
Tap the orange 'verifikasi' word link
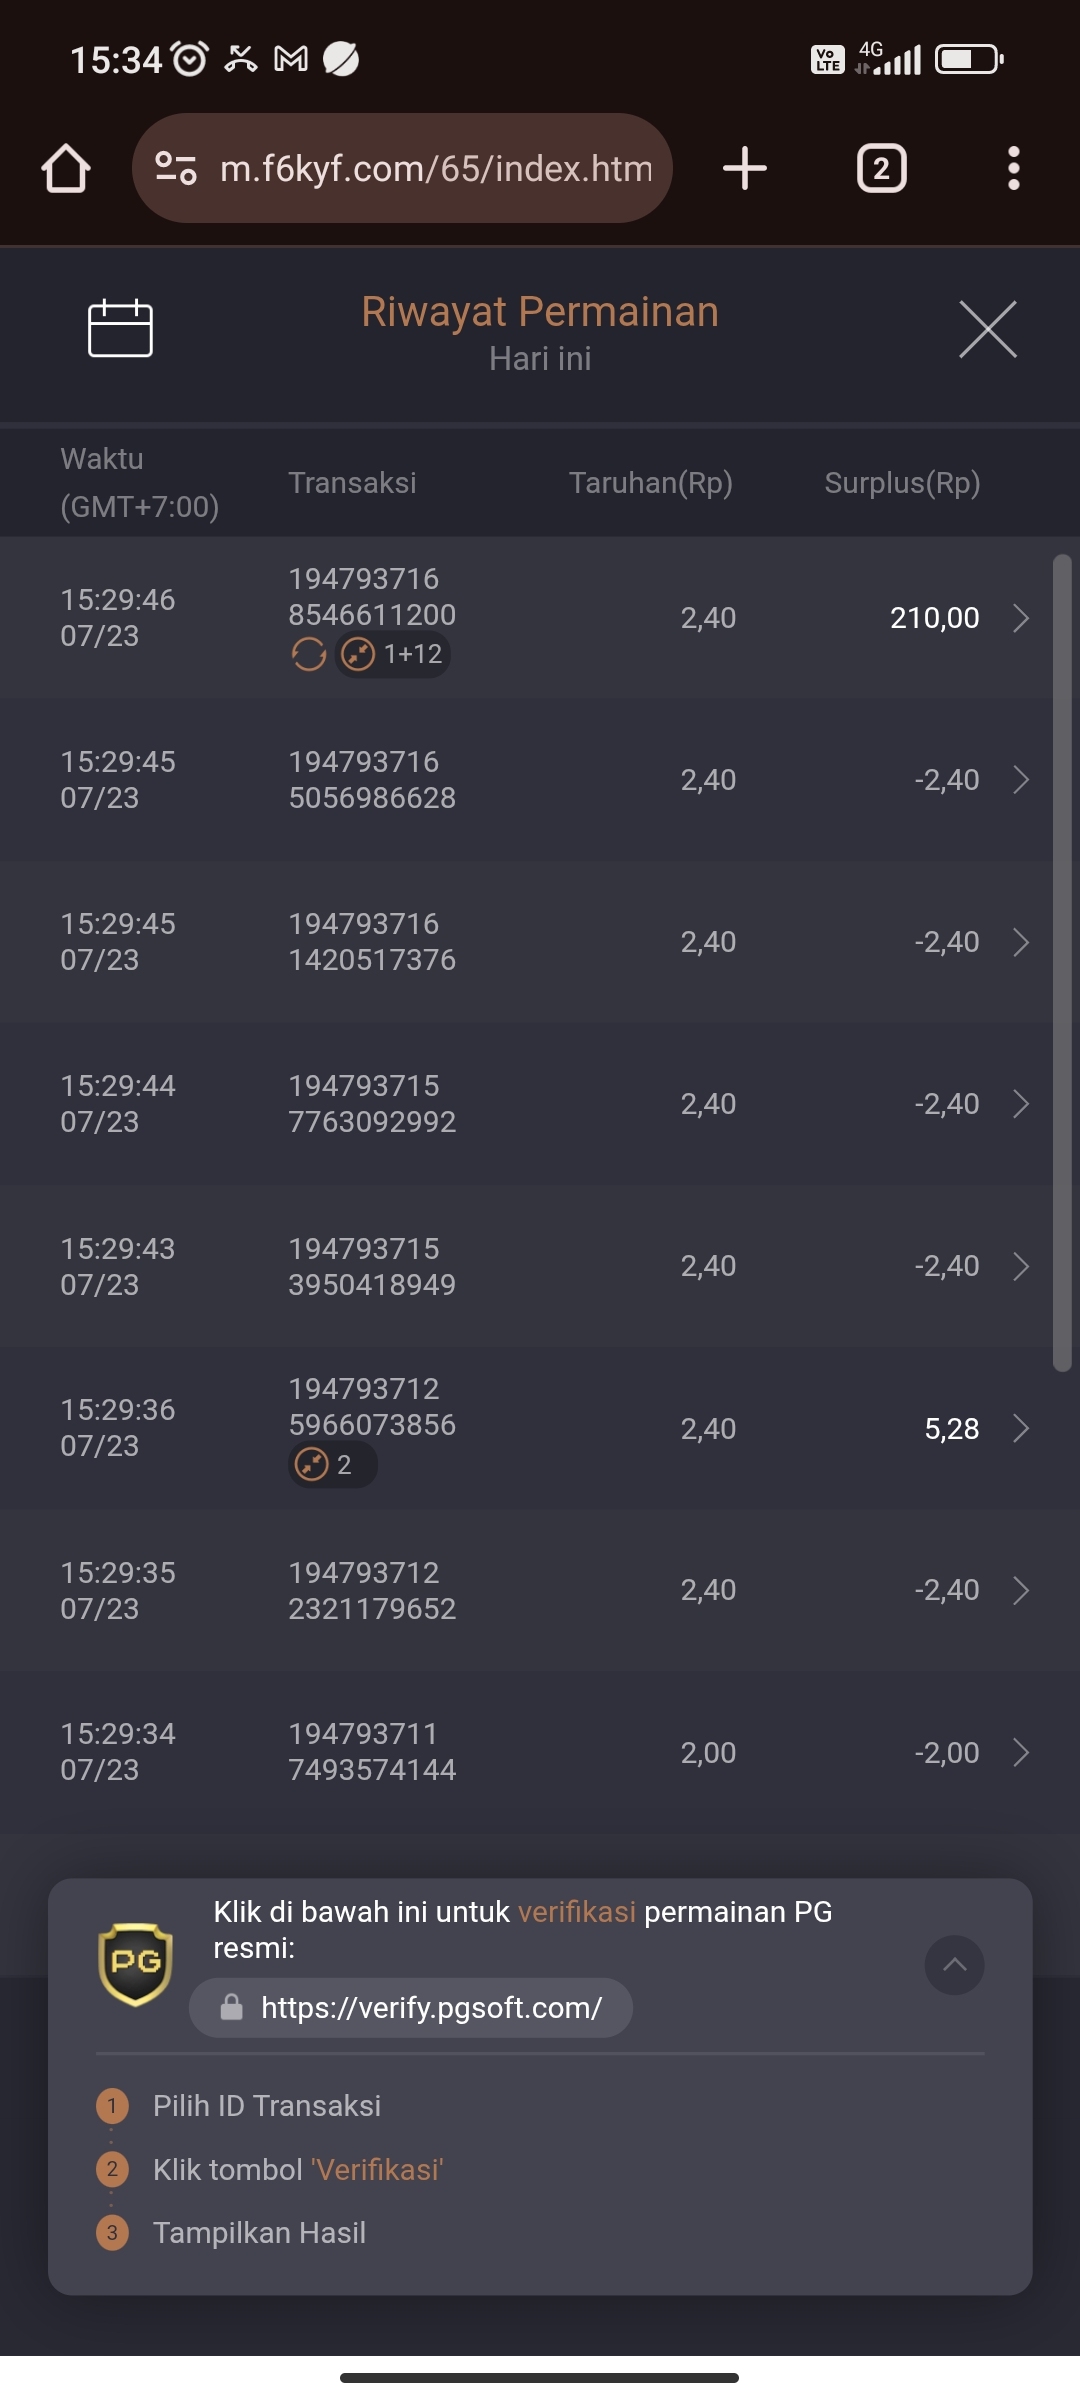pyautogui.click(x=577, y=1911)
